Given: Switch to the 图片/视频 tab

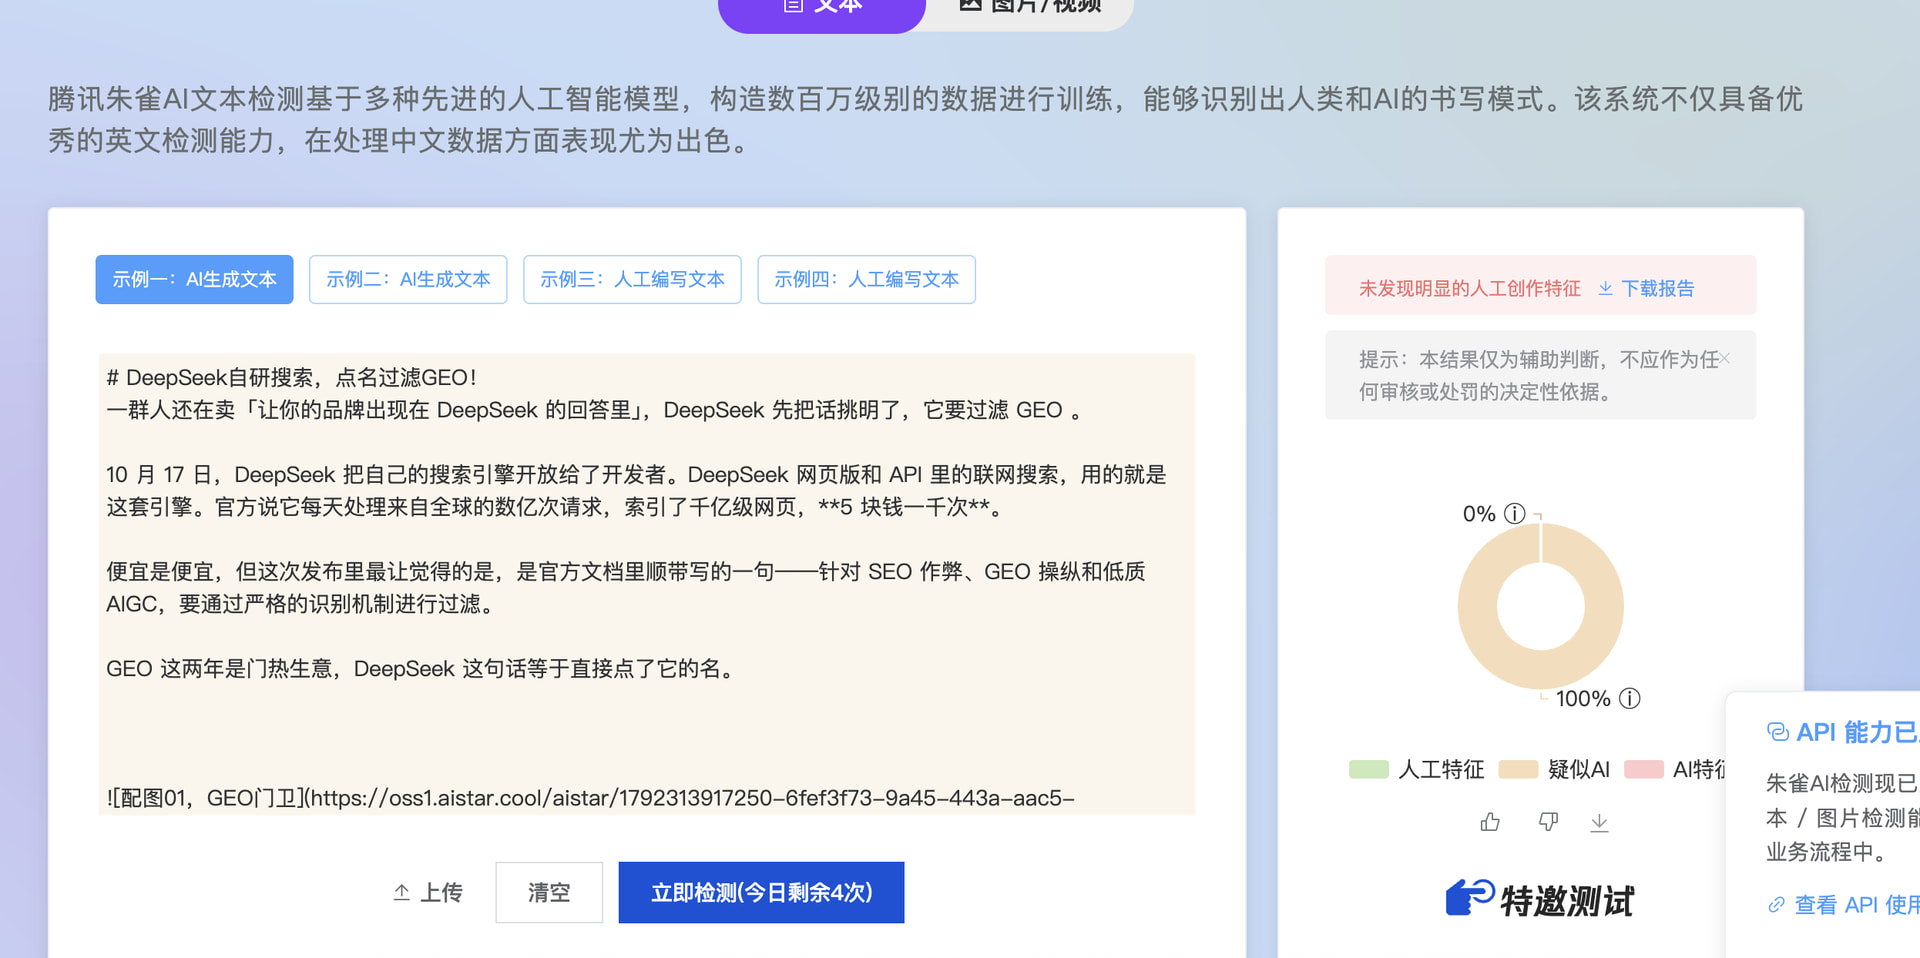Looking at the screenshot, I should [1030, 8].
